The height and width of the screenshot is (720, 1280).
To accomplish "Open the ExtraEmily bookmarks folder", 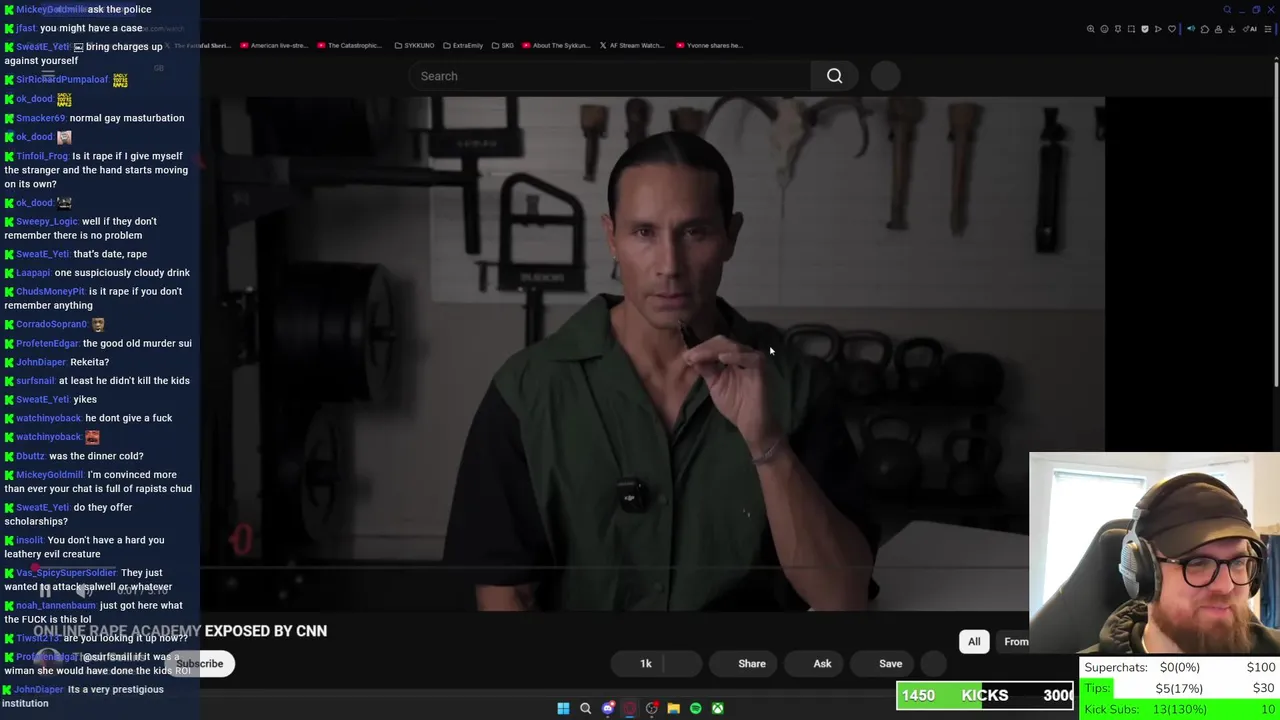I will 463,45.
